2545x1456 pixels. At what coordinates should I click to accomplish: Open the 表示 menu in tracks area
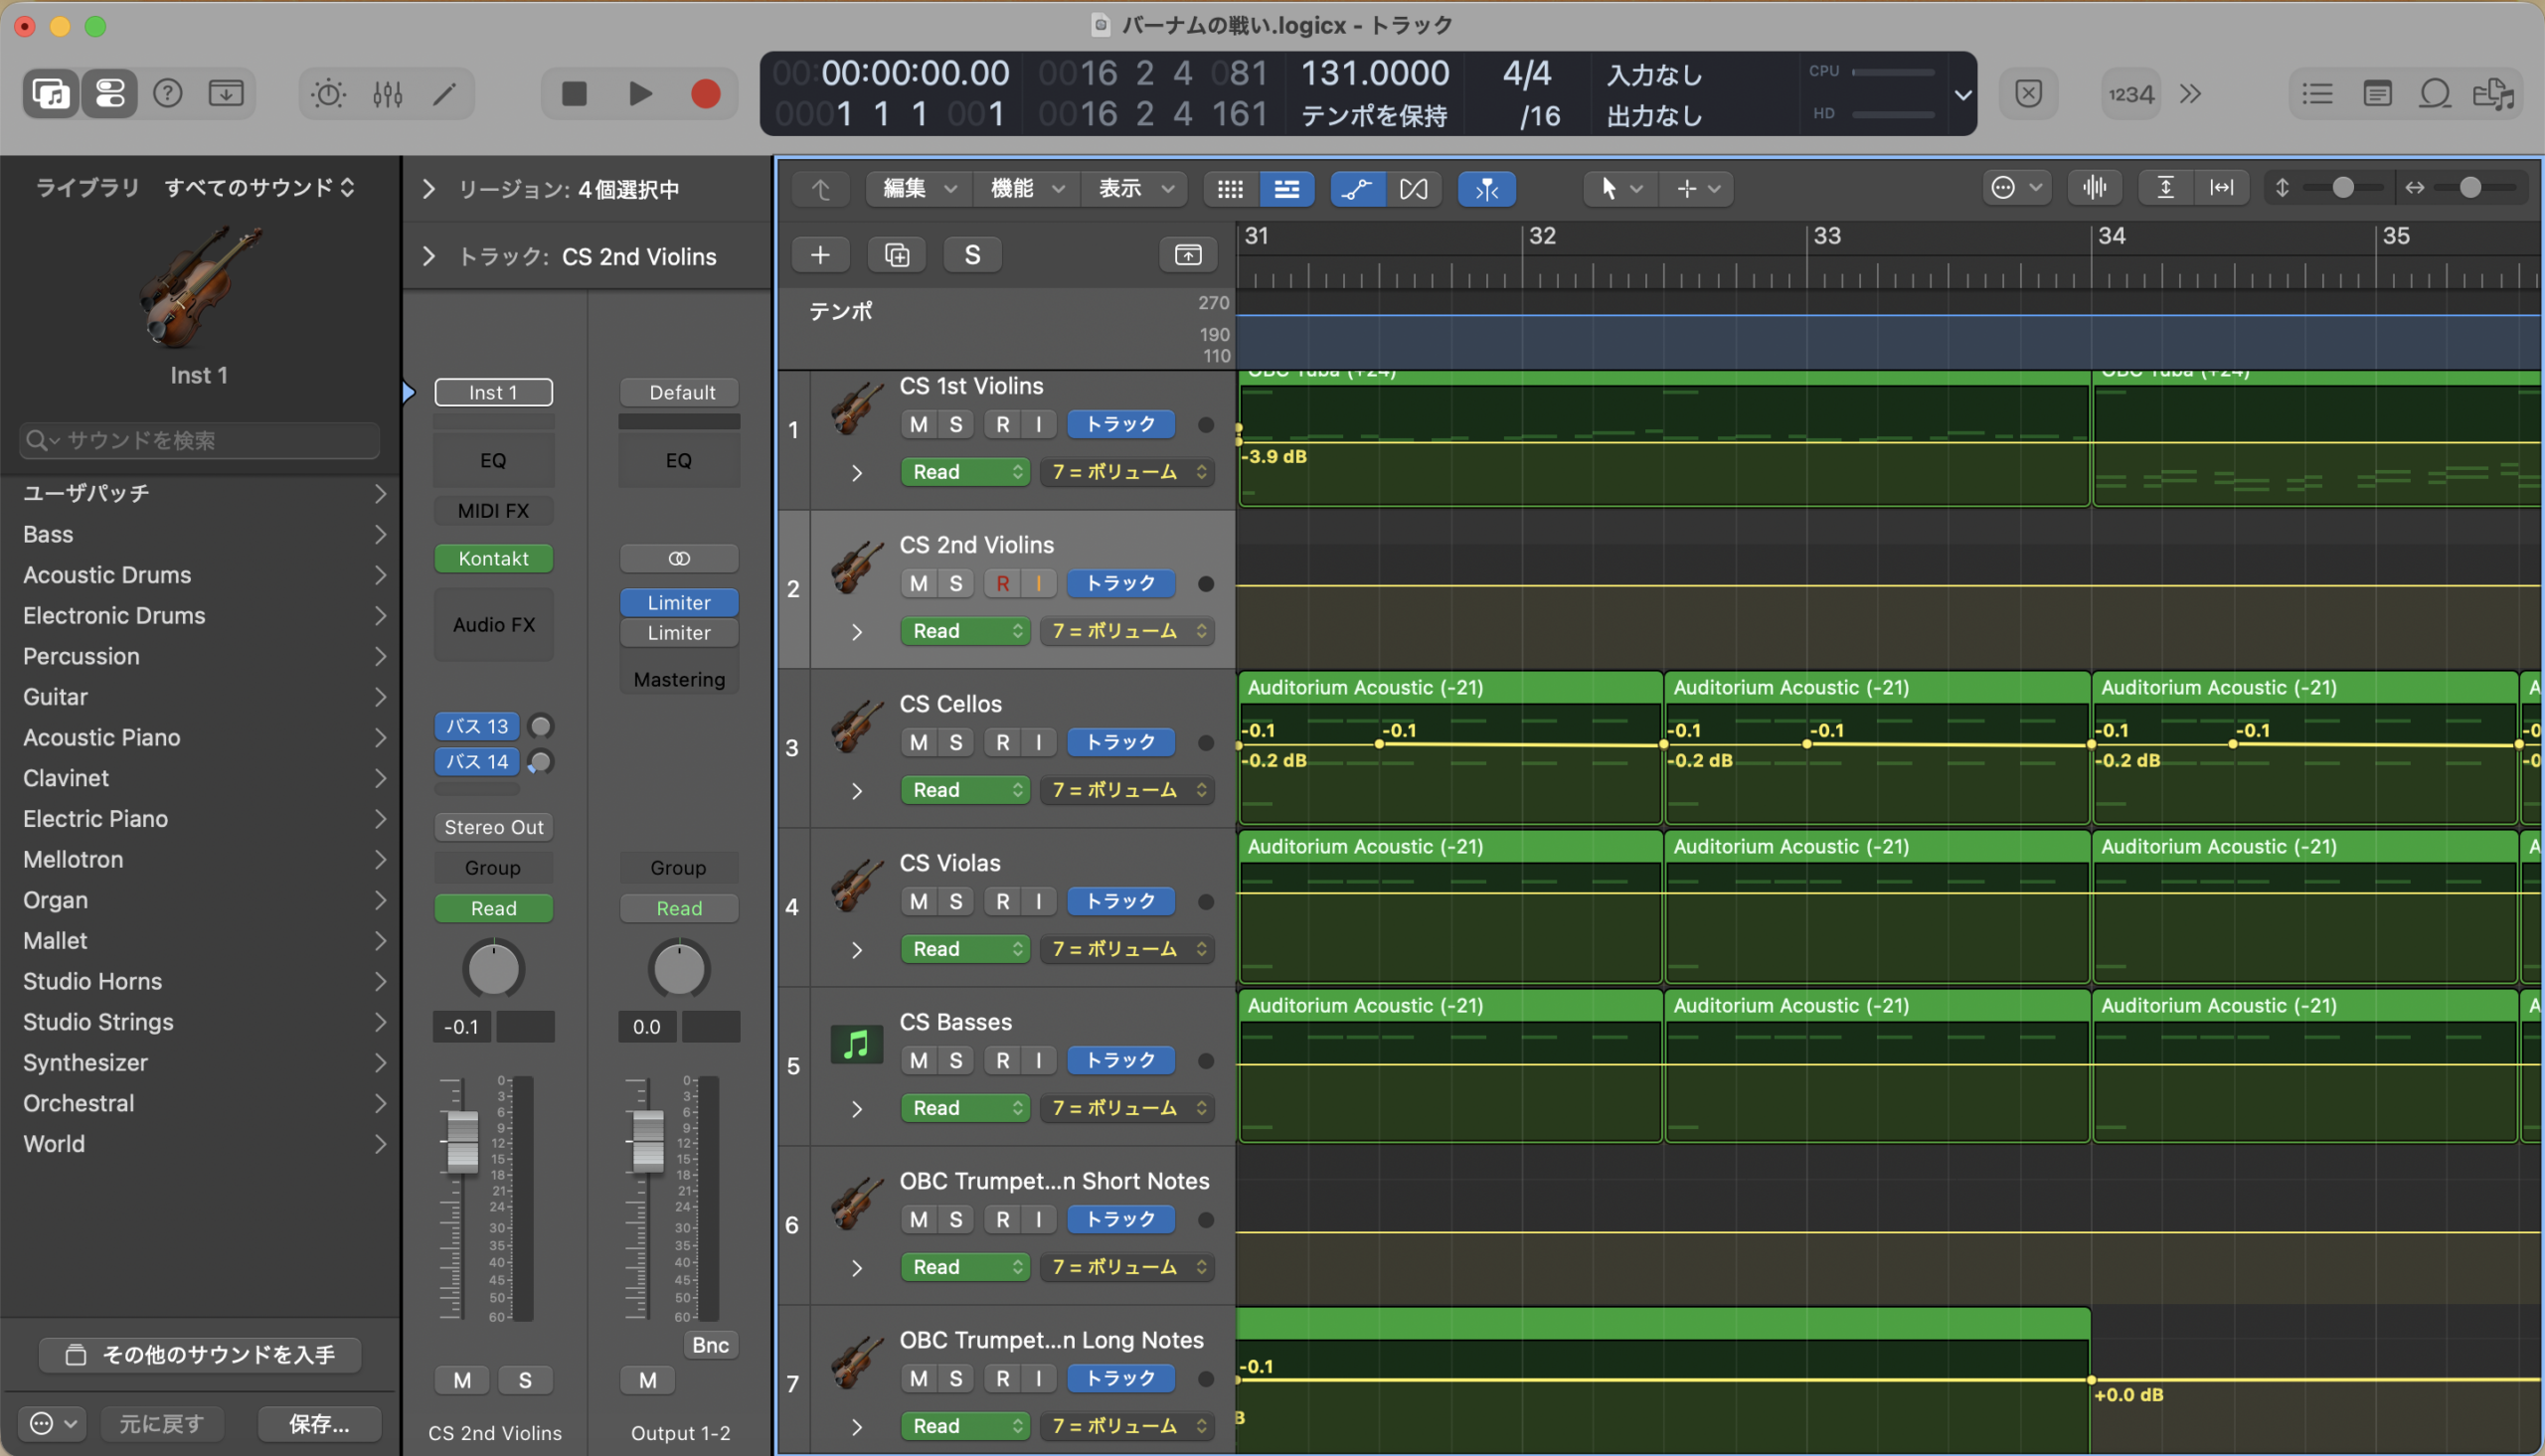[1135, 189]
